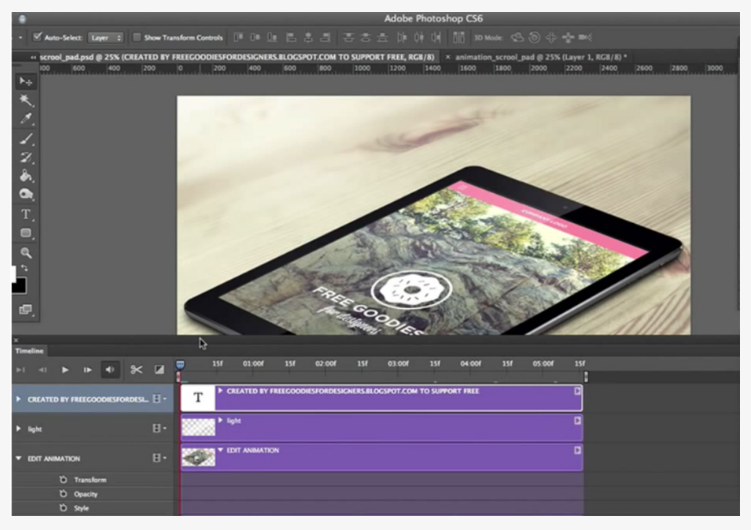
Task: Open filmstrip menu for CREATED BY track
Action: pyautogui.click(x=159, y=399)
